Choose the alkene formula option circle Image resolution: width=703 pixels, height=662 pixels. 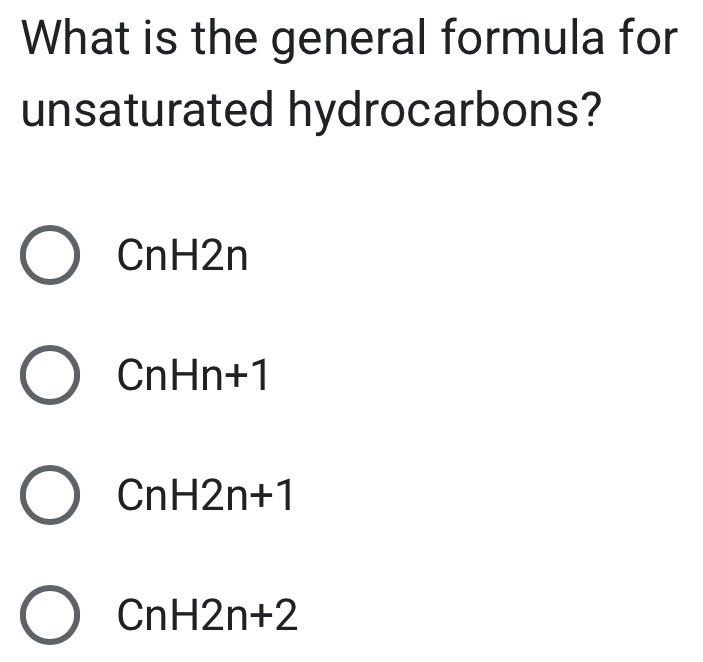[50, 258]
